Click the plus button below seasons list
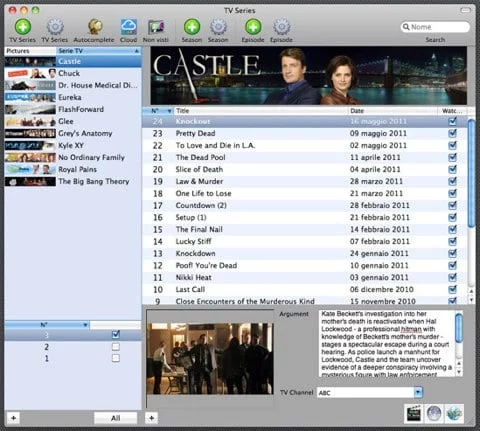This screenshot has height=431, width=480. [x=14, y=418]
